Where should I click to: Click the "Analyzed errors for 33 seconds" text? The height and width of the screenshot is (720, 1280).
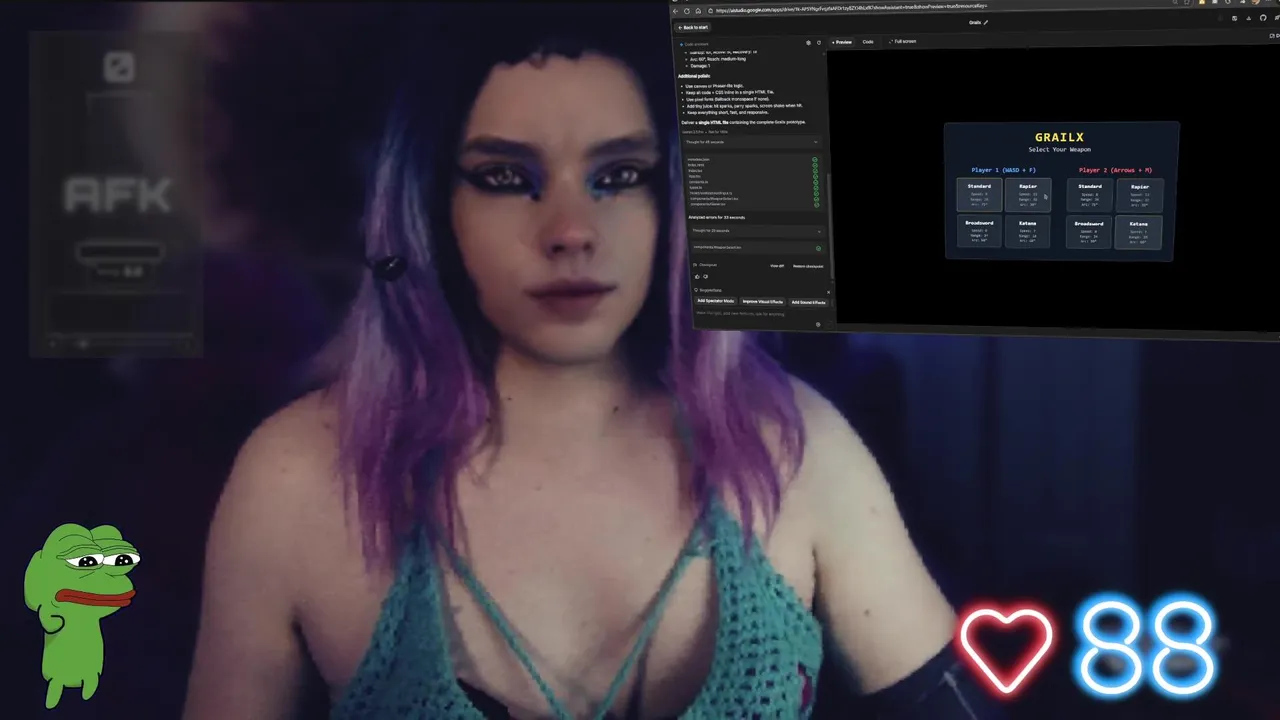click(x=717, y=217)
